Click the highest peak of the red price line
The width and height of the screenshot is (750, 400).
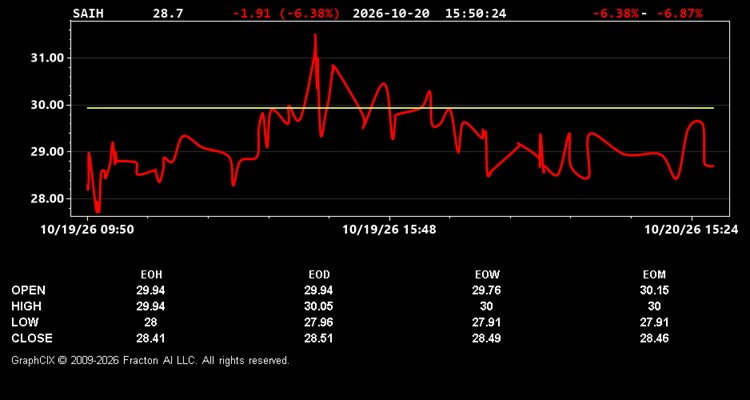[x=315, y=35]
